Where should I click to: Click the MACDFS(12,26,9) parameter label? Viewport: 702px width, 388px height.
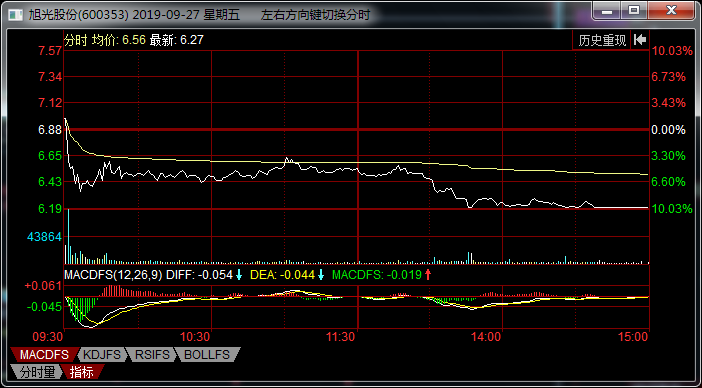[x=114, y=275]
